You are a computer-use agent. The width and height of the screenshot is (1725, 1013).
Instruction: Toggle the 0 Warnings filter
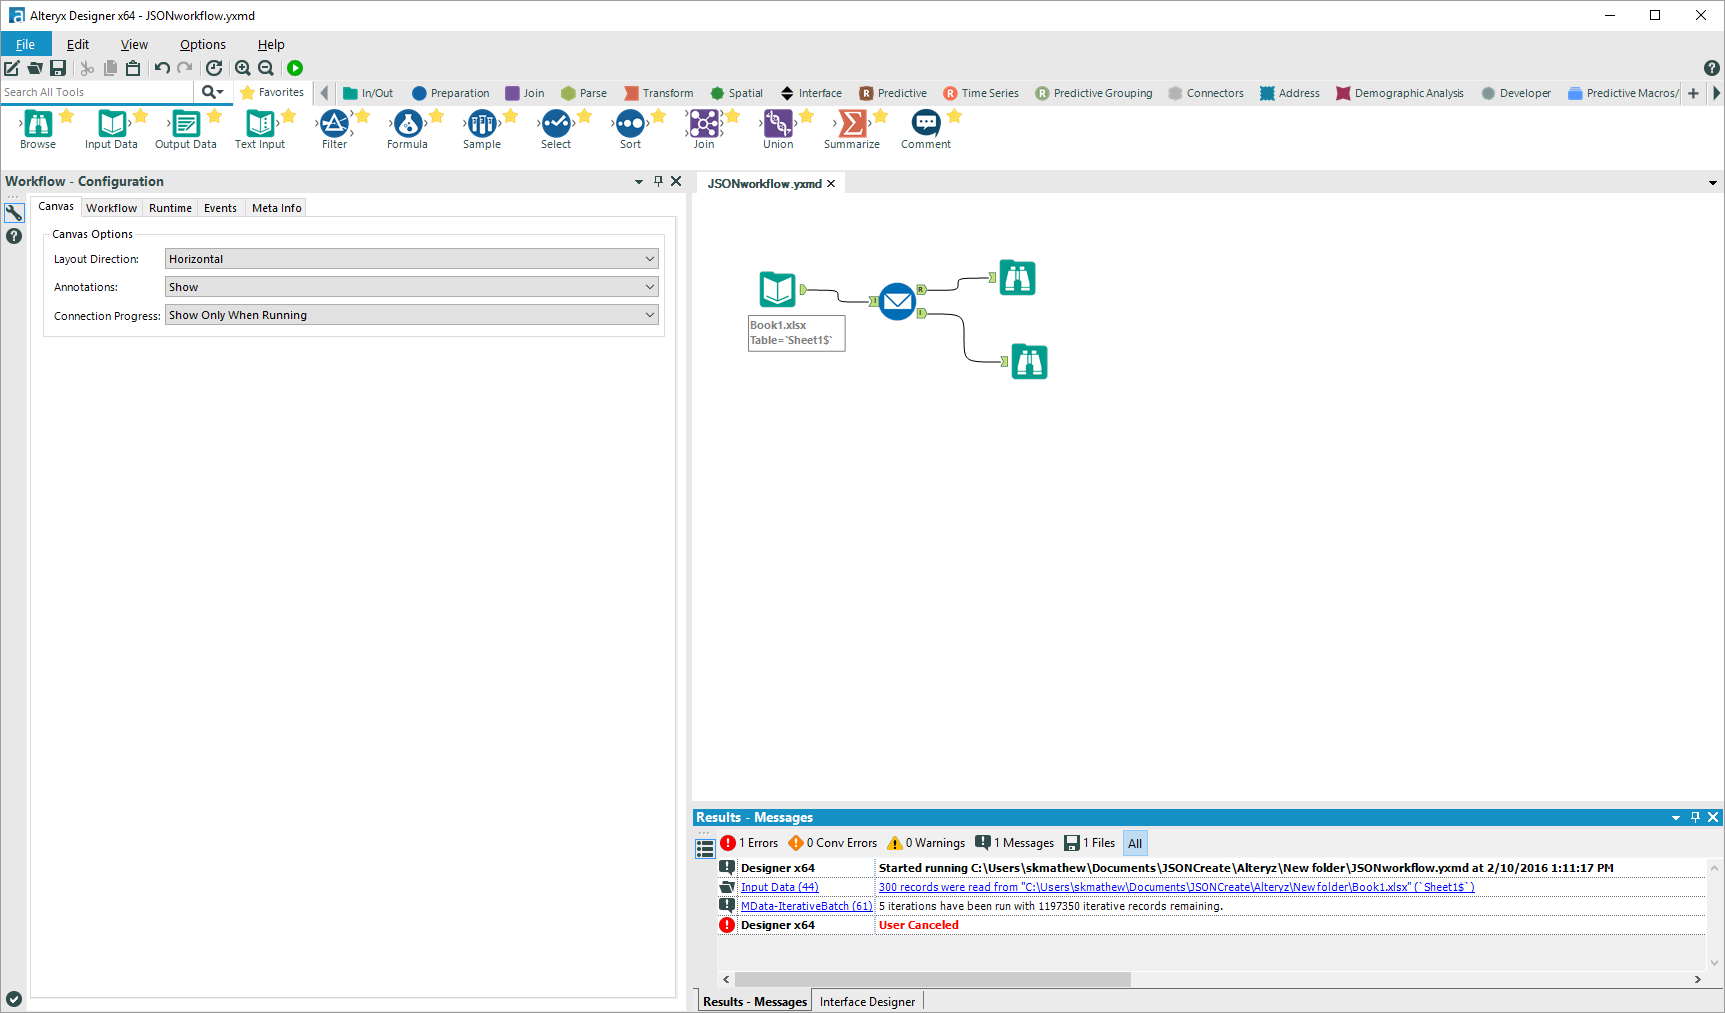pos(926,843)
